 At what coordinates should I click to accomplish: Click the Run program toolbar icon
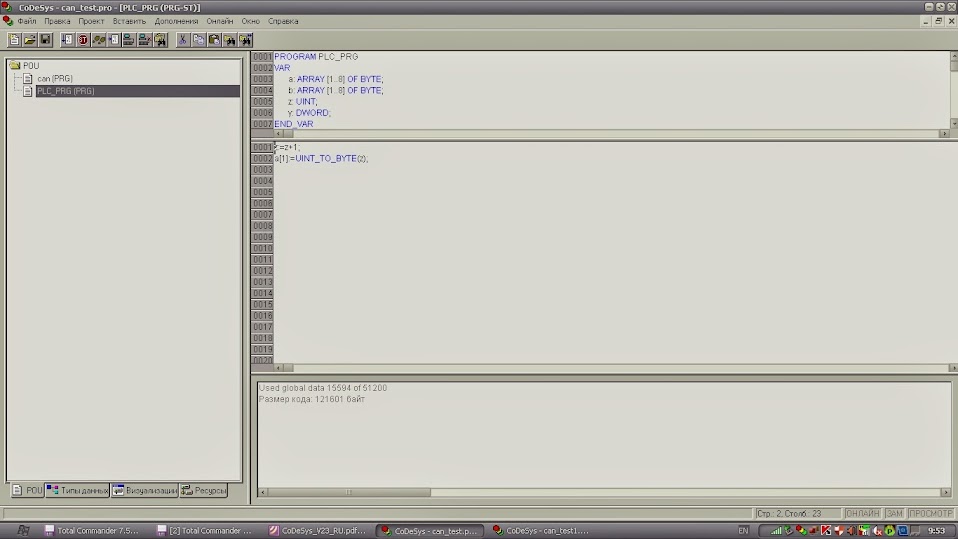point(67,40)
